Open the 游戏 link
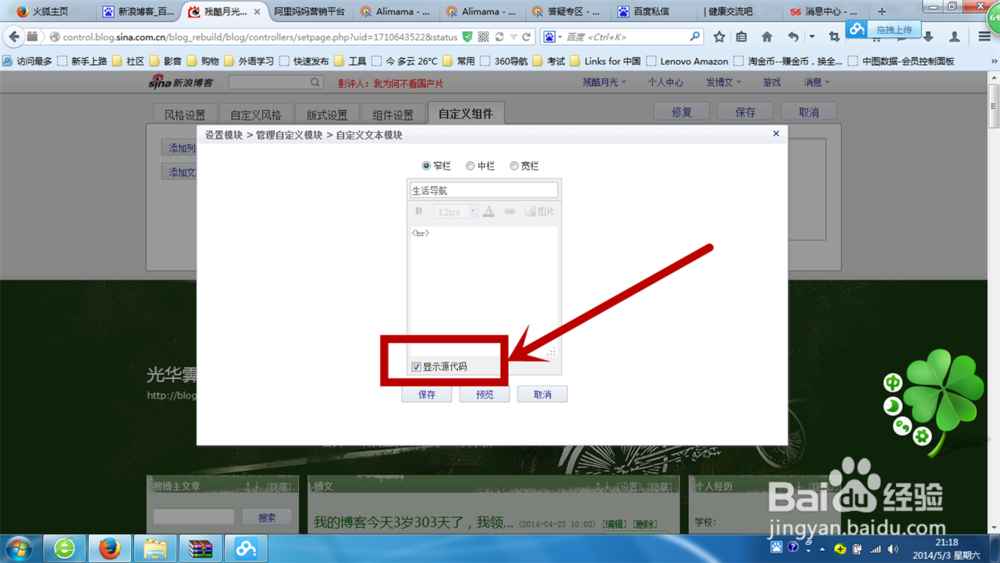 (772, 82)
